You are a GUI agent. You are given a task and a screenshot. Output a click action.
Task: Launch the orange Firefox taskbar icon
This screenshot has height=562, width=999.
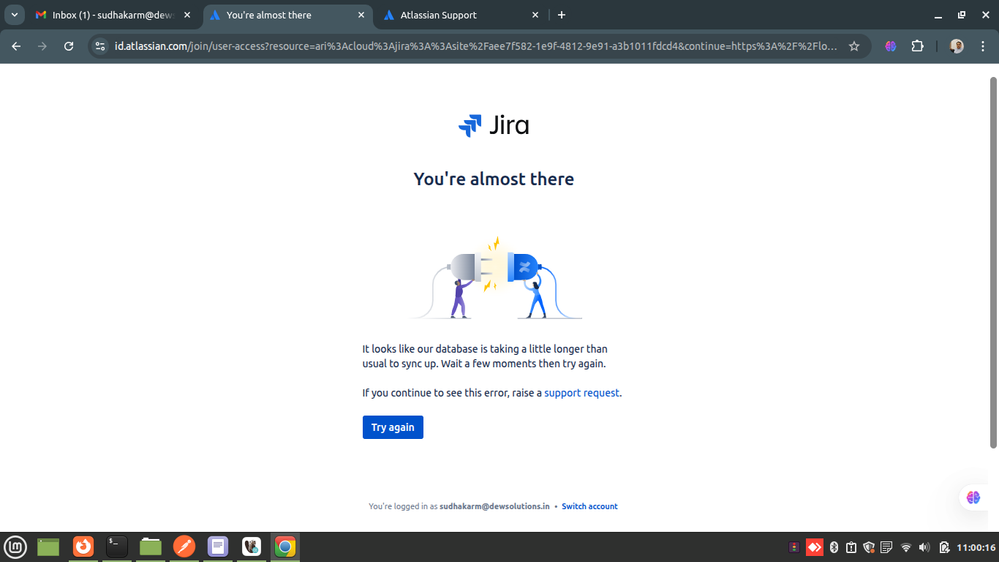[83, 547]
